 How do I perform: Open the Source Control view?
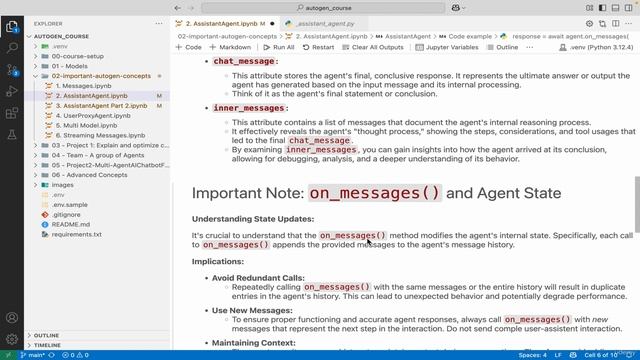12,70
